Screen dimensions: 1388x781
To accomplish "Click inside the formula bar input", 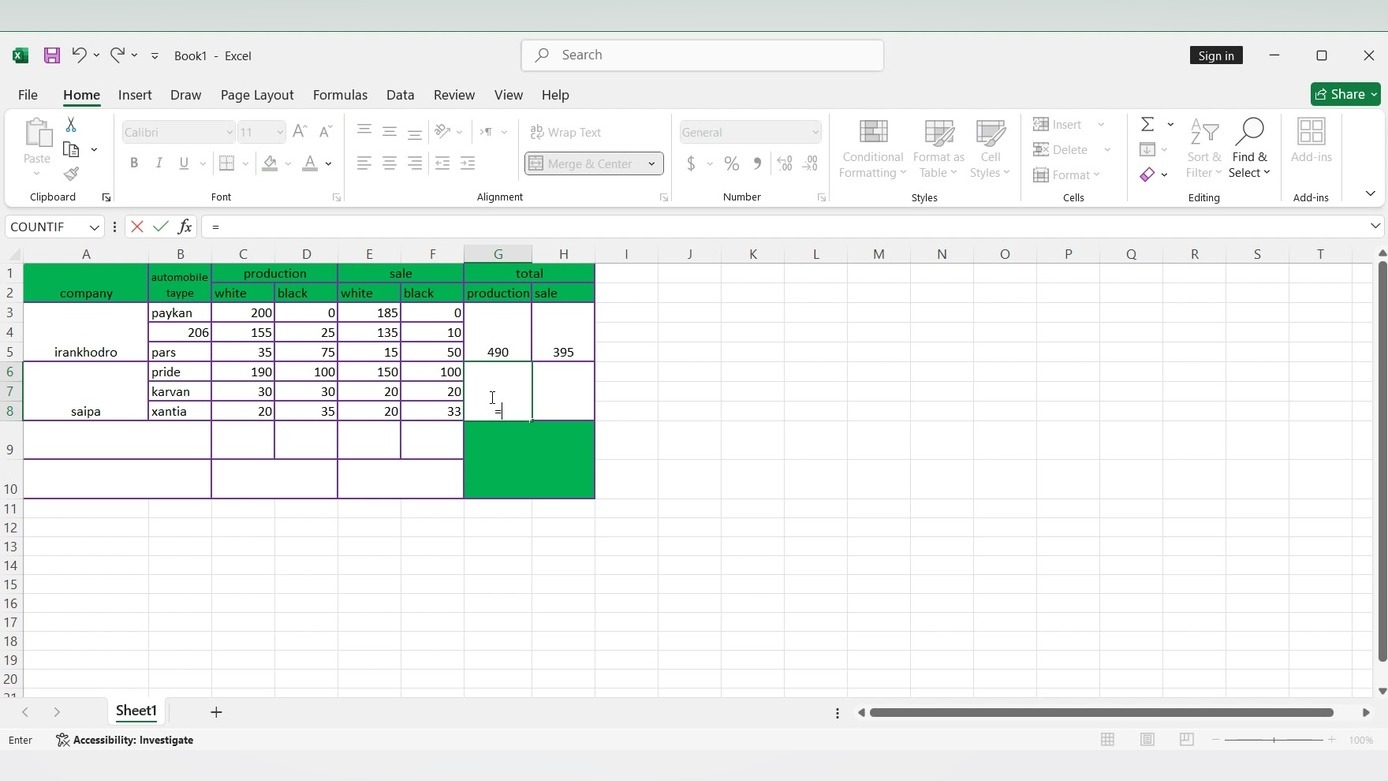I will (784, 227).
